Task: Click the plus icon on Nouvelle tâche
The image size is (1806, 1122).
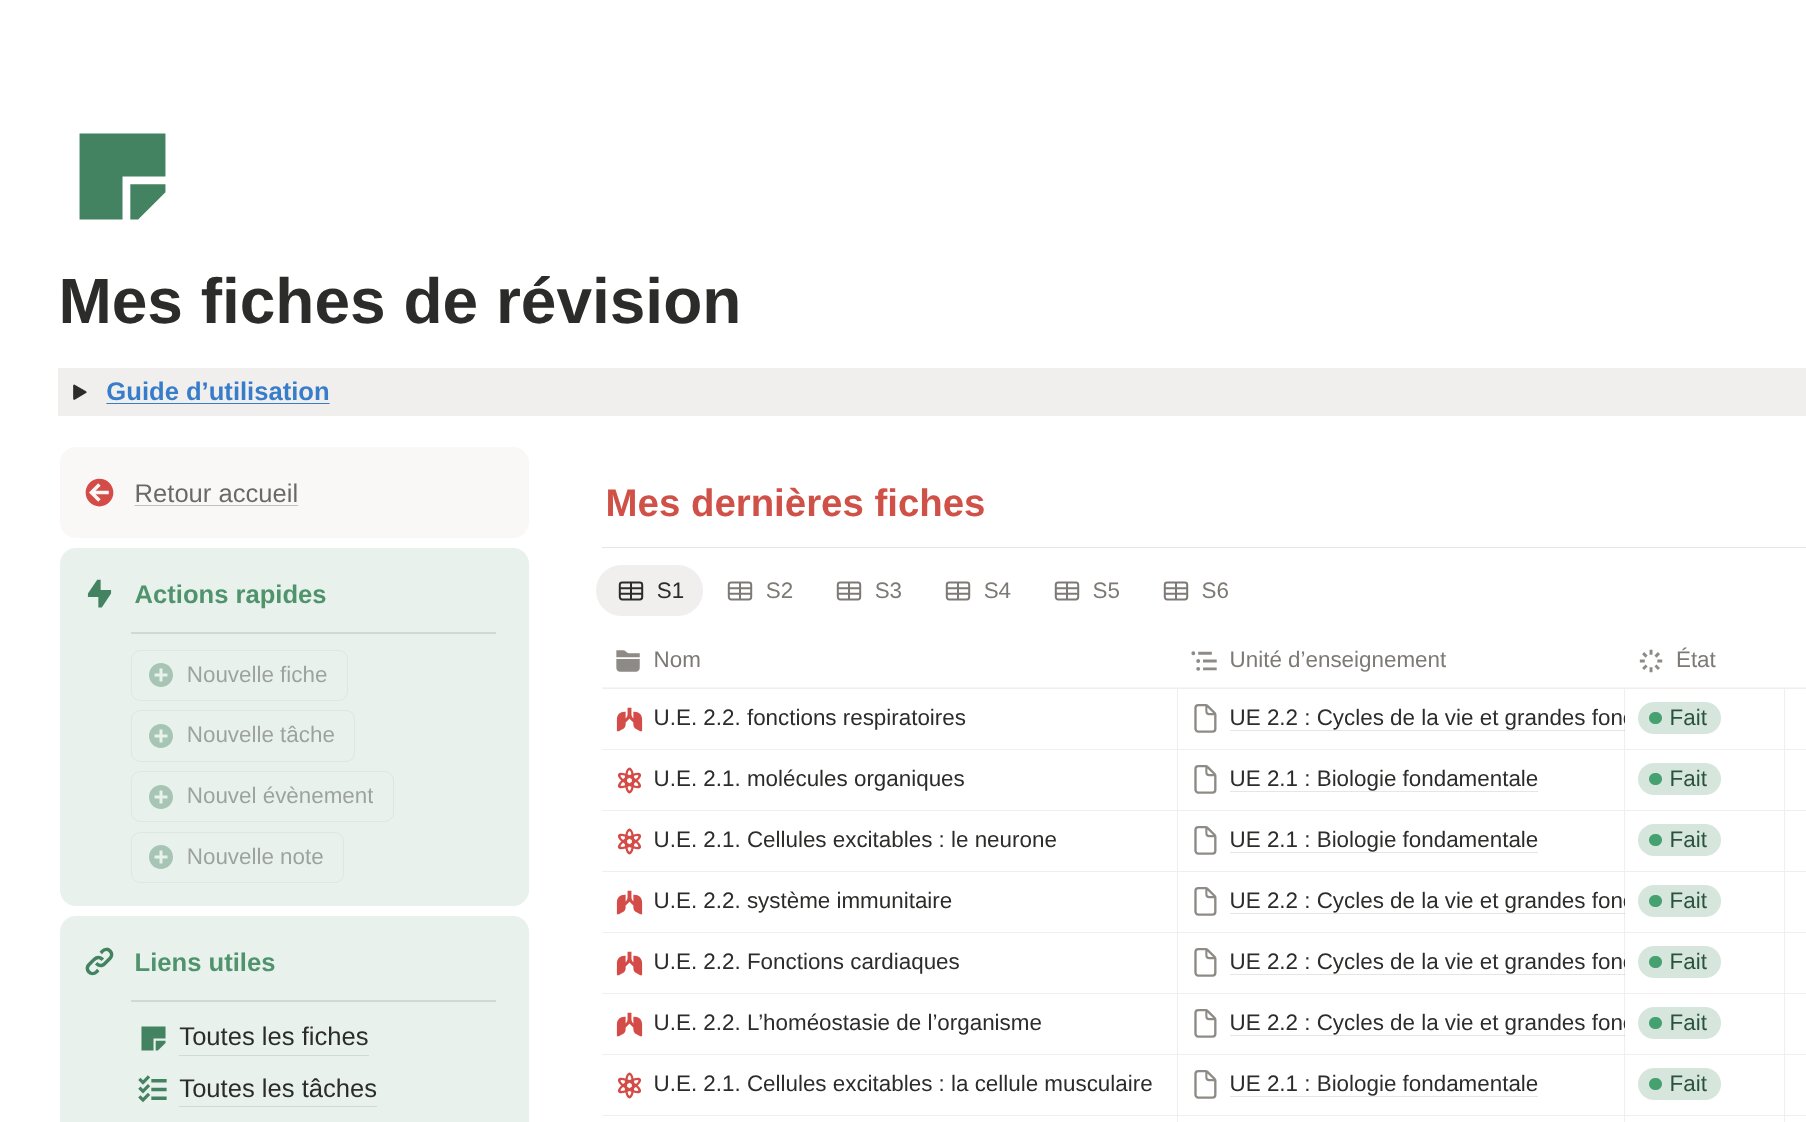Action: (x=161, y=735)
